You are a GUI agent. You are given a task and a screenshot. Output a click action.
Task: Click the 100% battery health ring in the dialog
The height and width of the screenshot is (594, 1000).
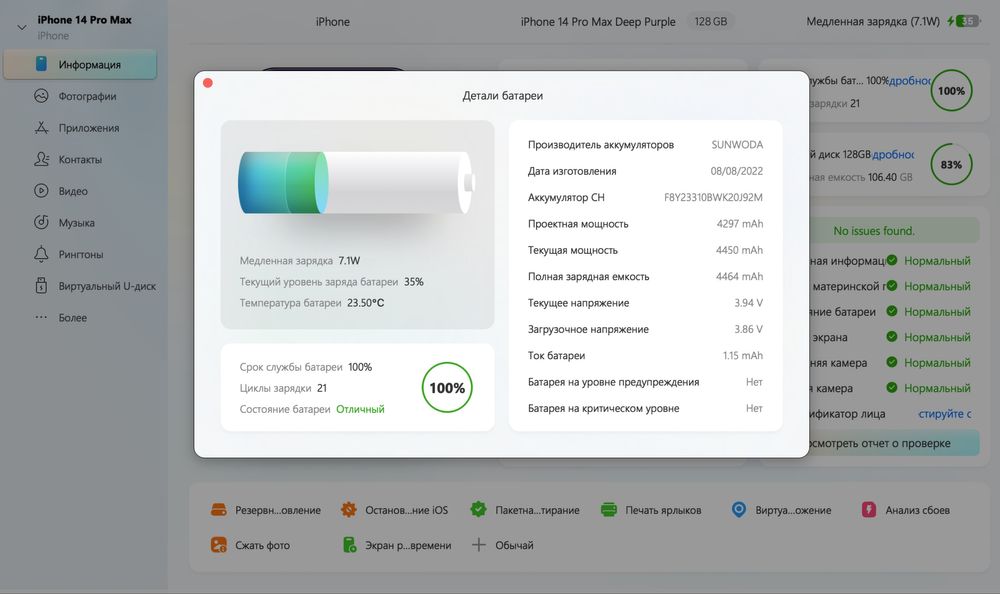447,387
